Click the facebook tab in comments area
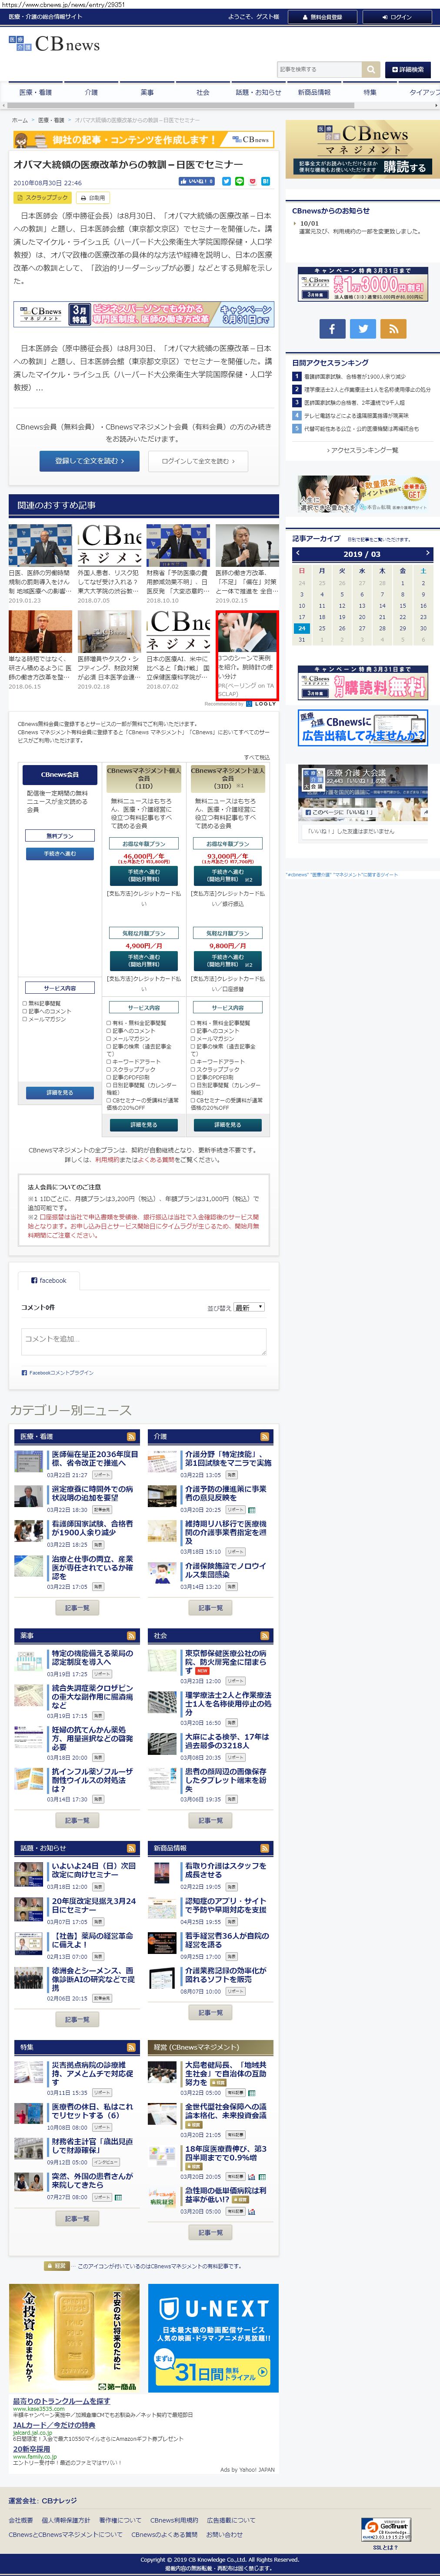This screenshot has width=440, height=2576. (50, 1280)
